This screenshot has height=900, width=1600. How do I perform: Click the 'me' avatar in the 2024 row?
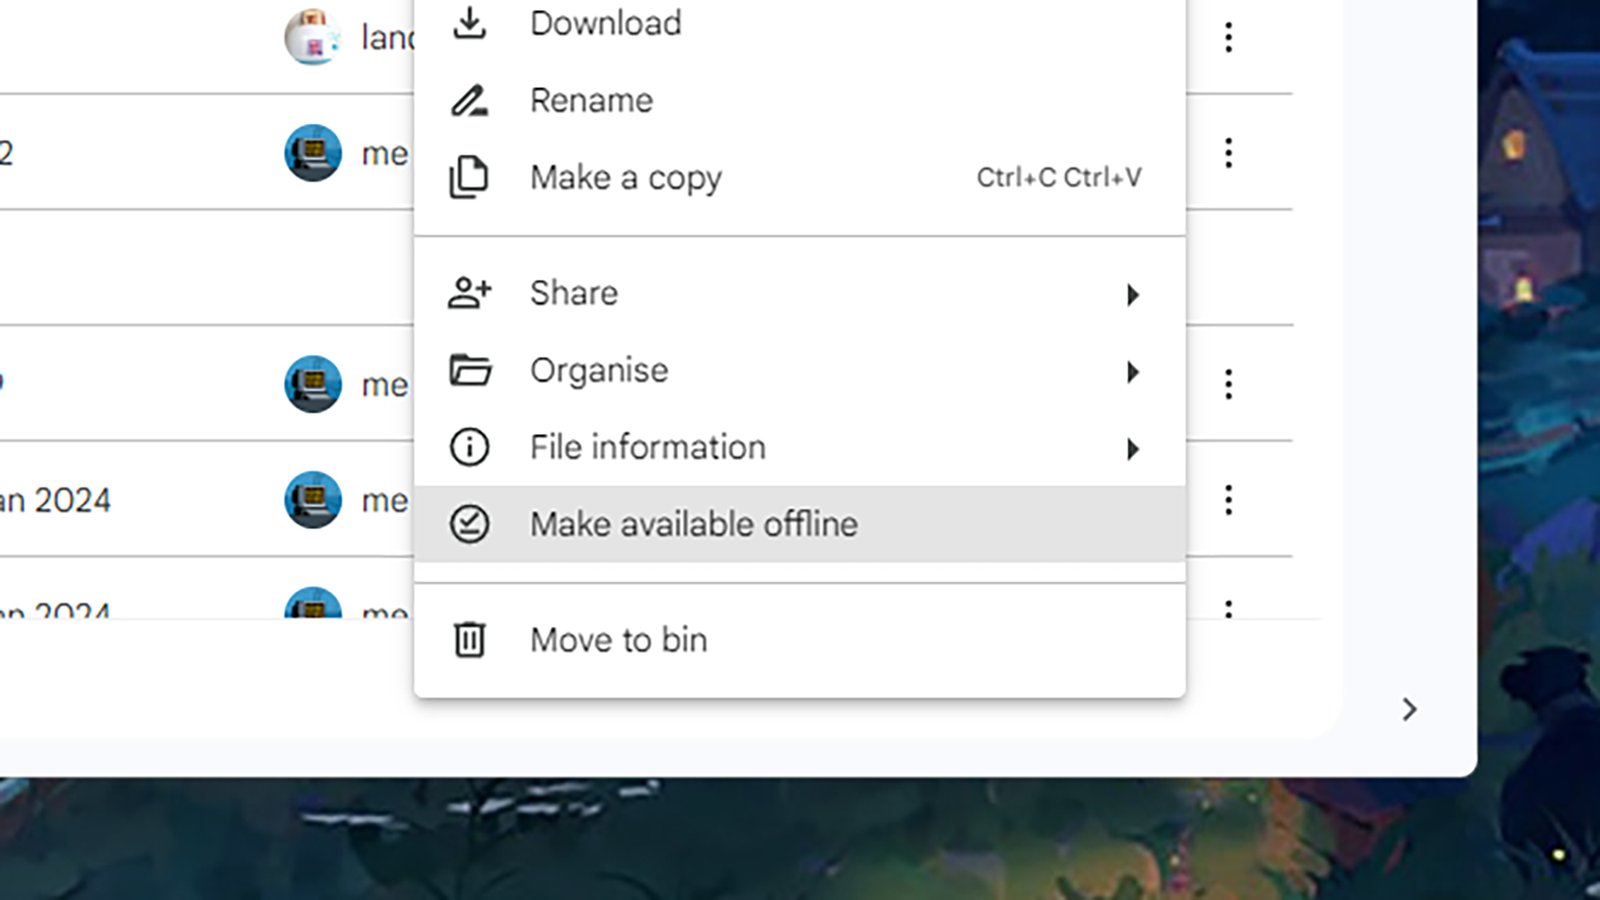coord(313,500)
